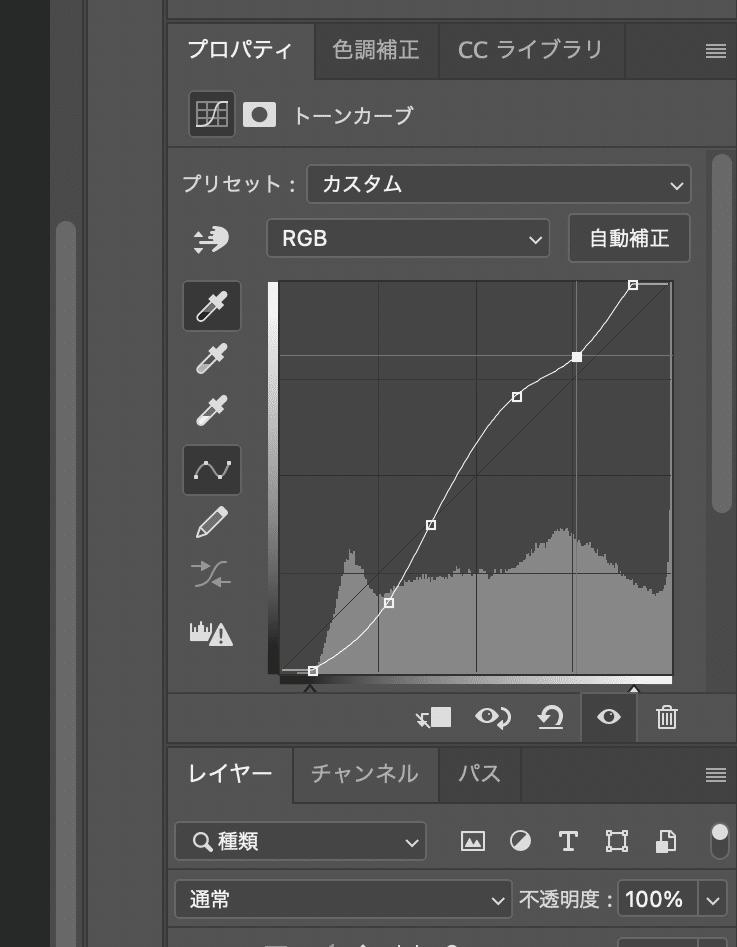Screen dimensions: 737x947
Task: Open the 種類 layer filter dropdown
Action: [x=300, y=841]
